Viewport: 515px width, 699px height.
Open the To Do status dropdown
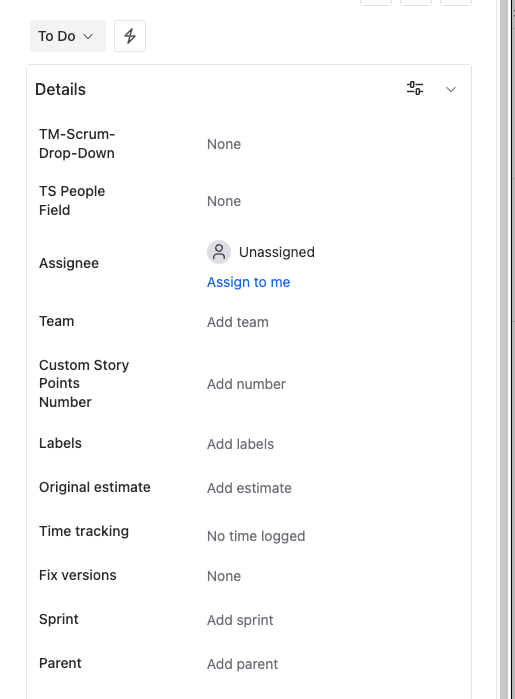pos(68,36)
